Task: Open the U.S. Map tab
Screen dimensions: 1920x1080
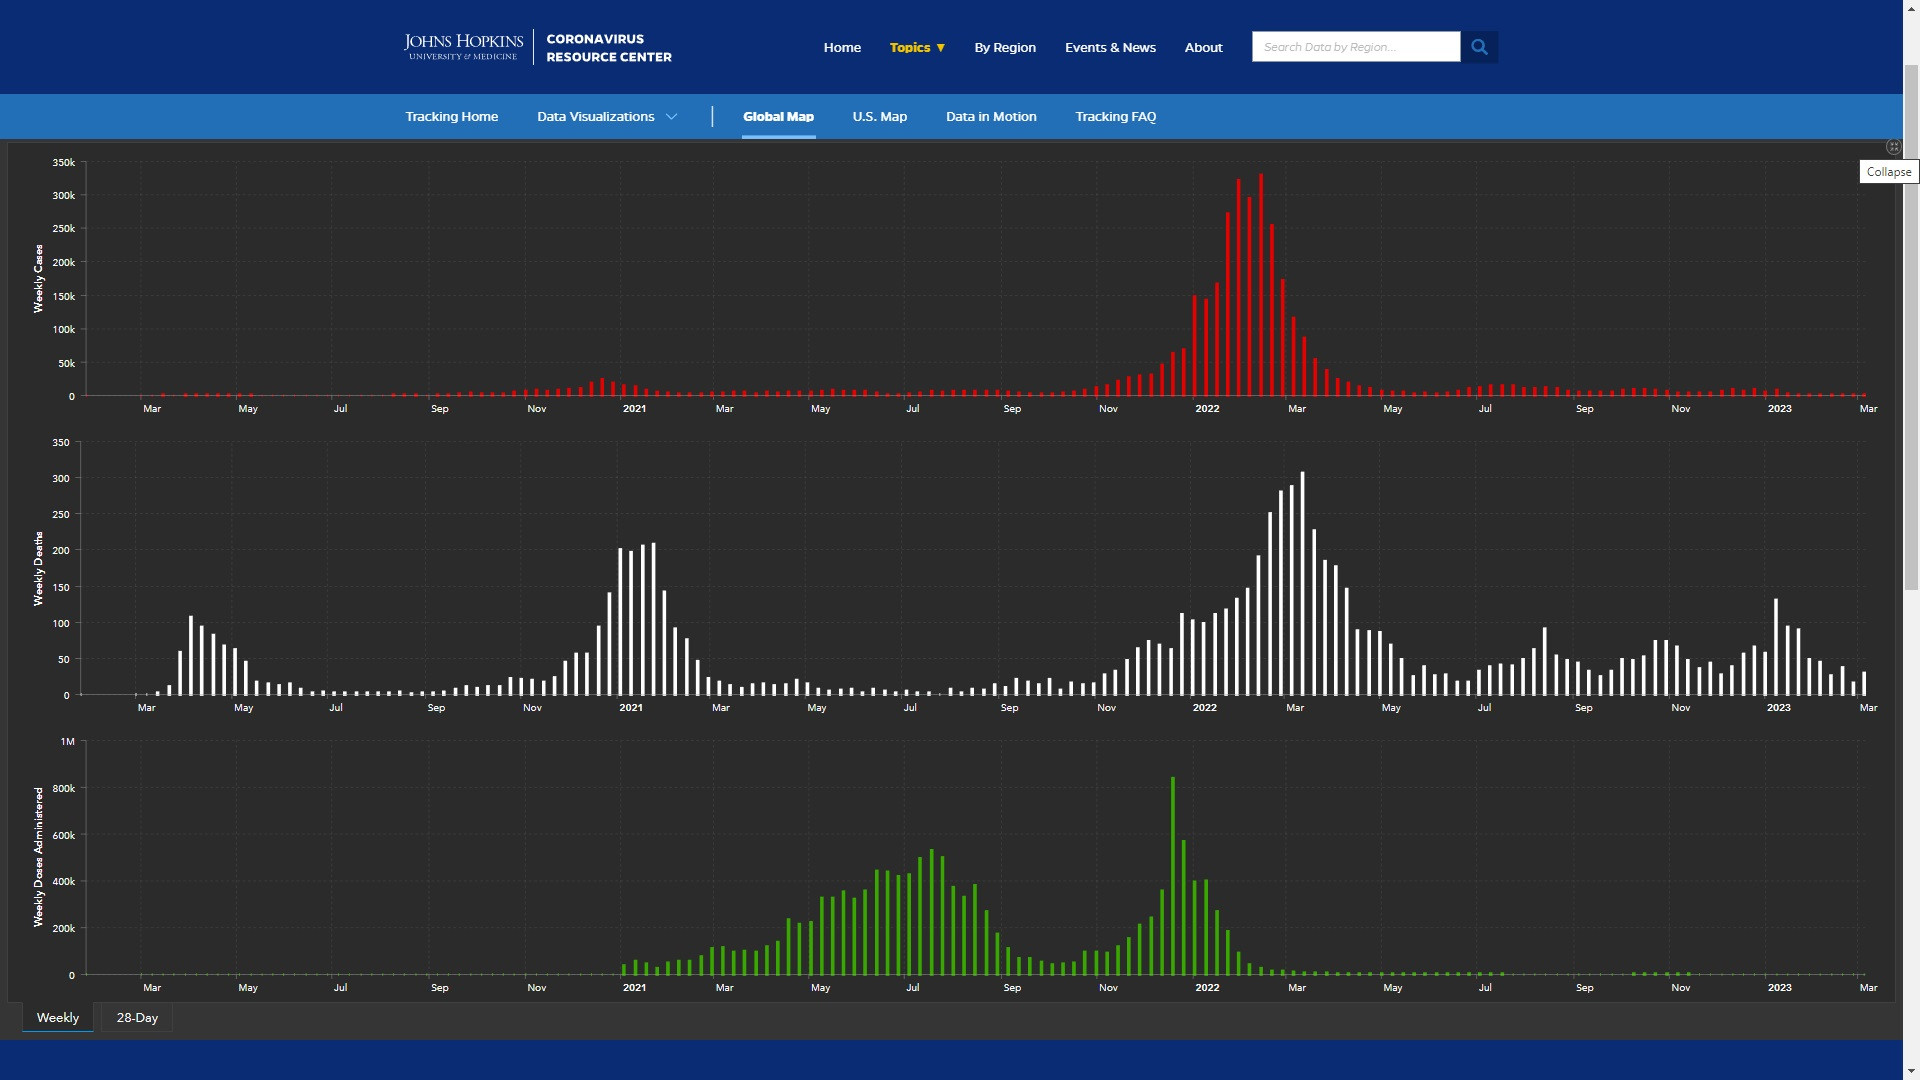Action: pos(879,117)
